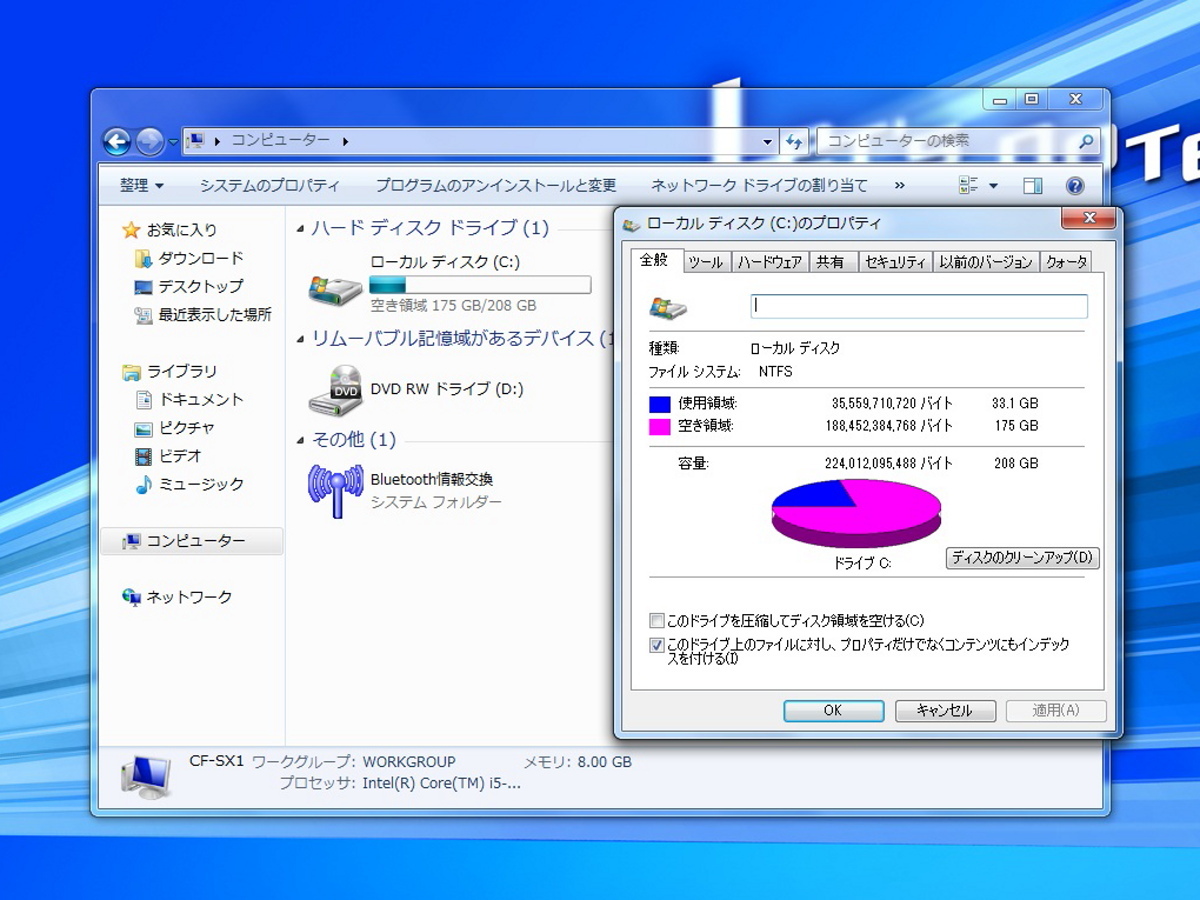Click ネットワーク ドライブの割り当て
1200x900 pixels.
pyautogui.click(x=759, y=185)
